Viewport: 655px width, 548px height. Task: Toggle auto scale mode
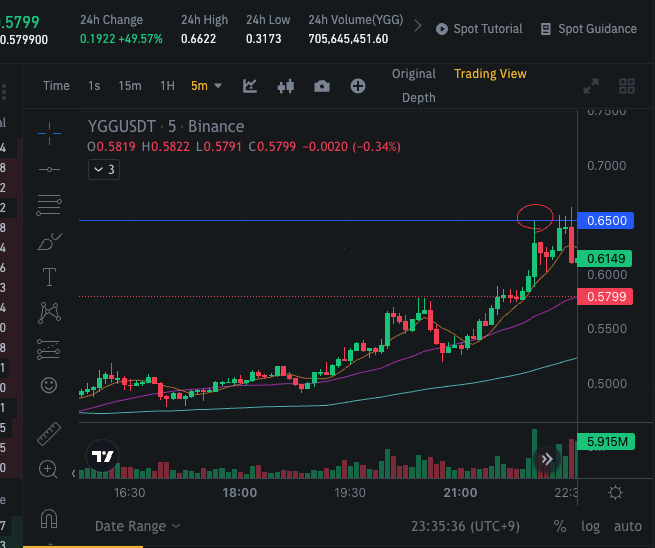coord(627,526)
